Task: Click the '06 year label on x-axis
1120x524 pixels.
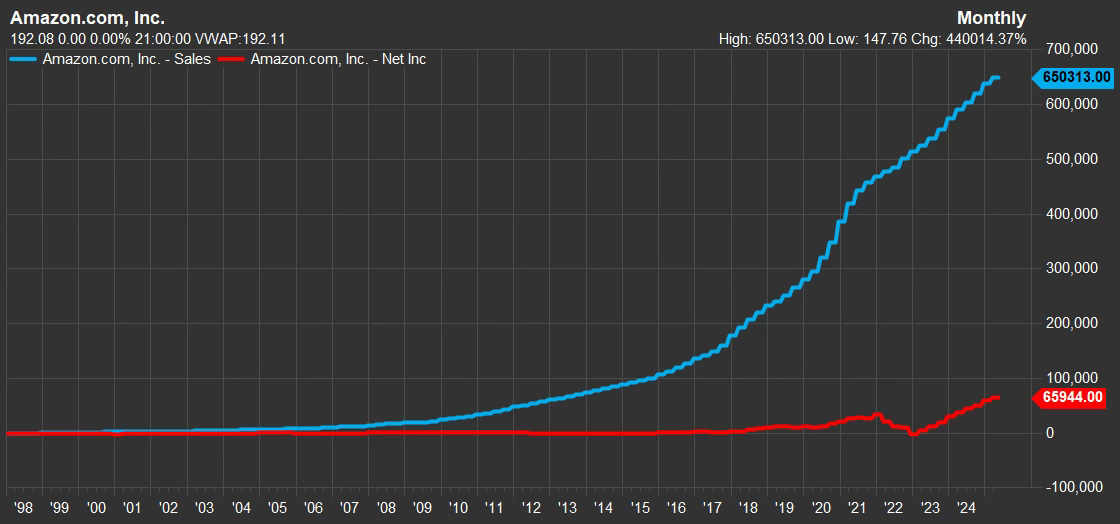Action: pos(314,509)
